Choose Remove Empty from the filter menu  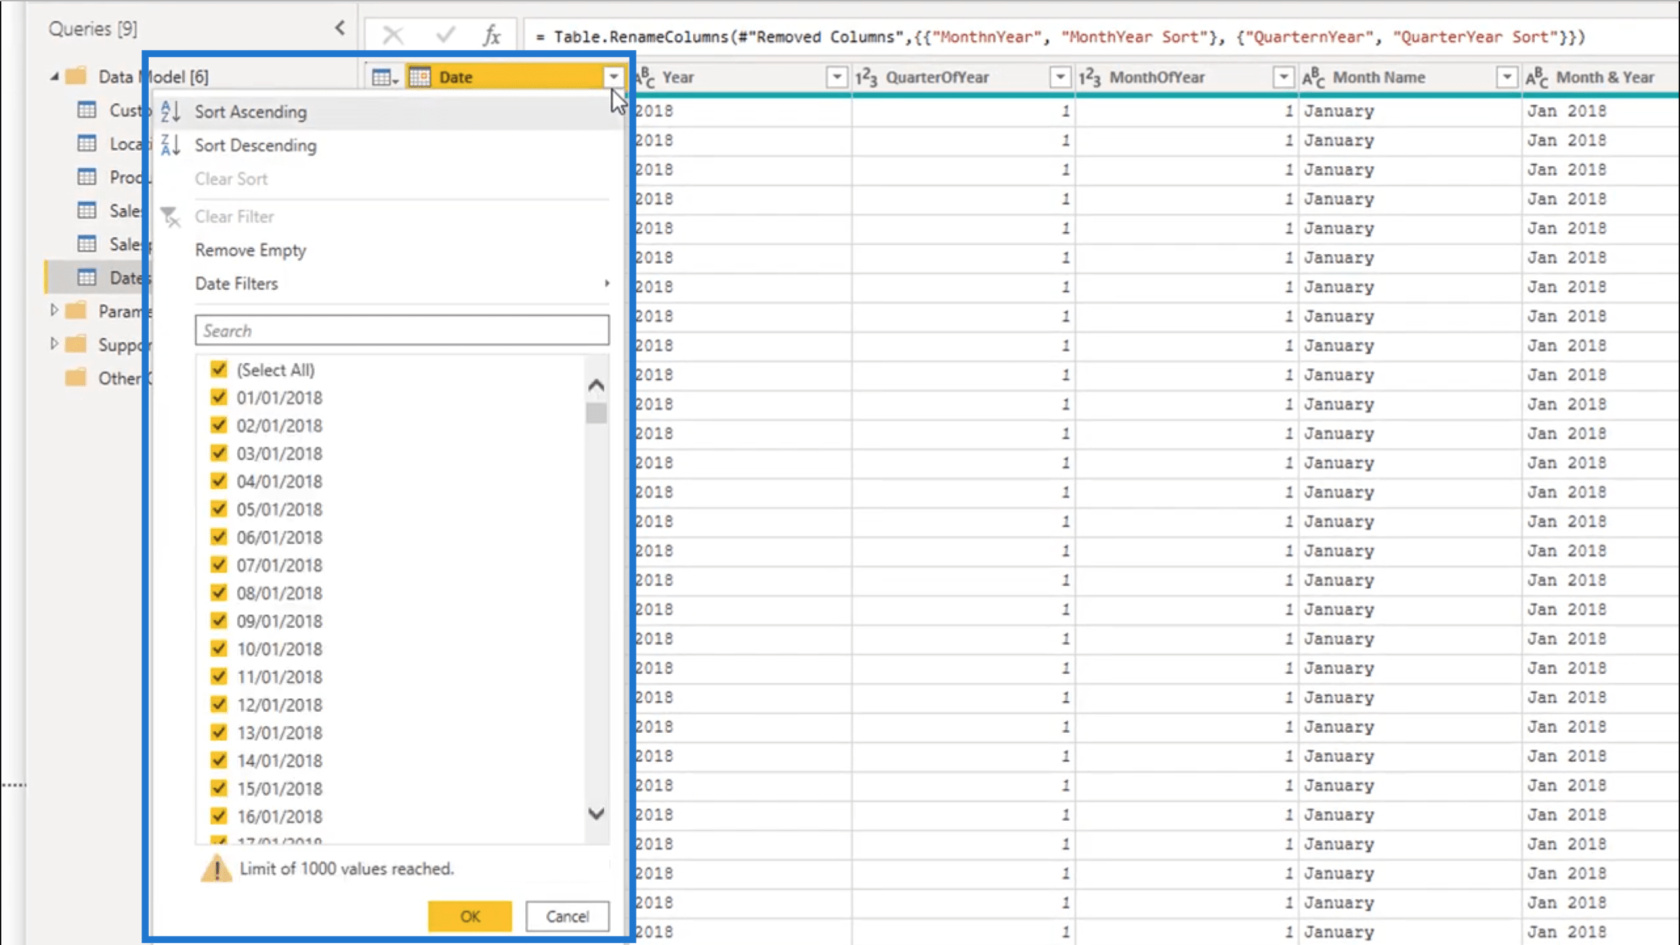click(x=251, y=250)
